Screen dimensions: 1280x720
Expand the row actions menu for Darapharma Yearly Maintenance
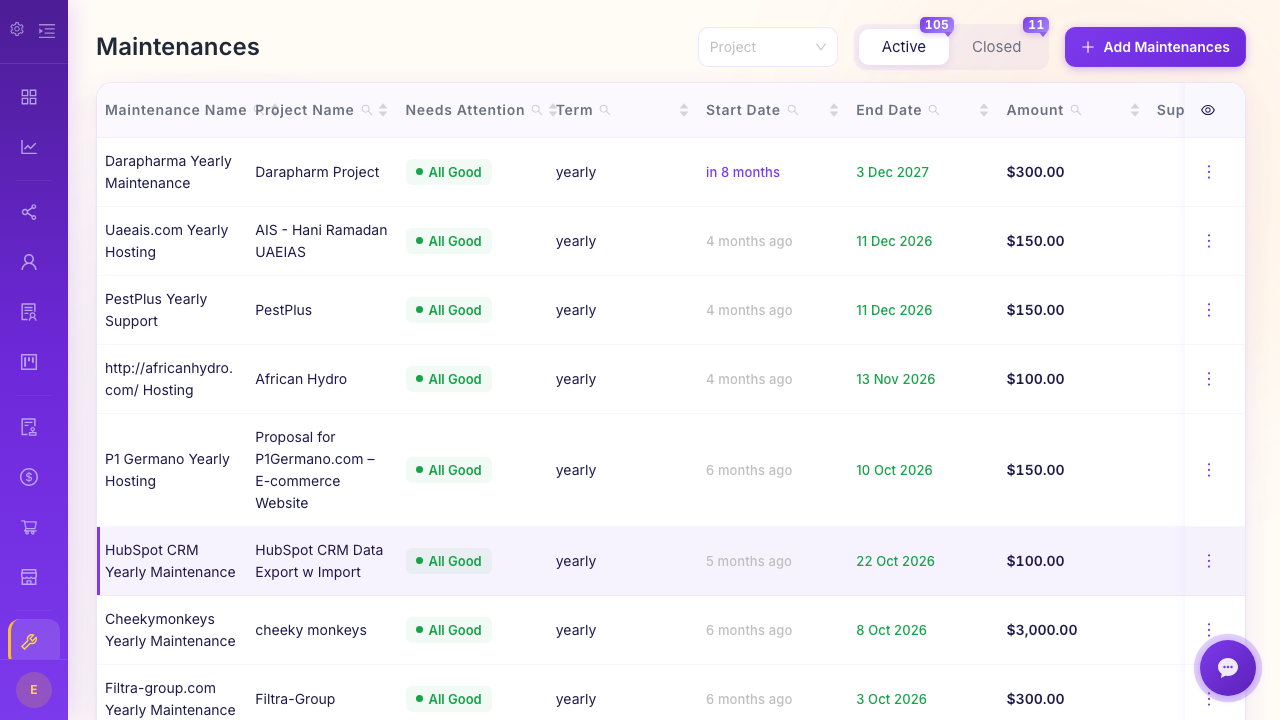[x=1208, y=172]
